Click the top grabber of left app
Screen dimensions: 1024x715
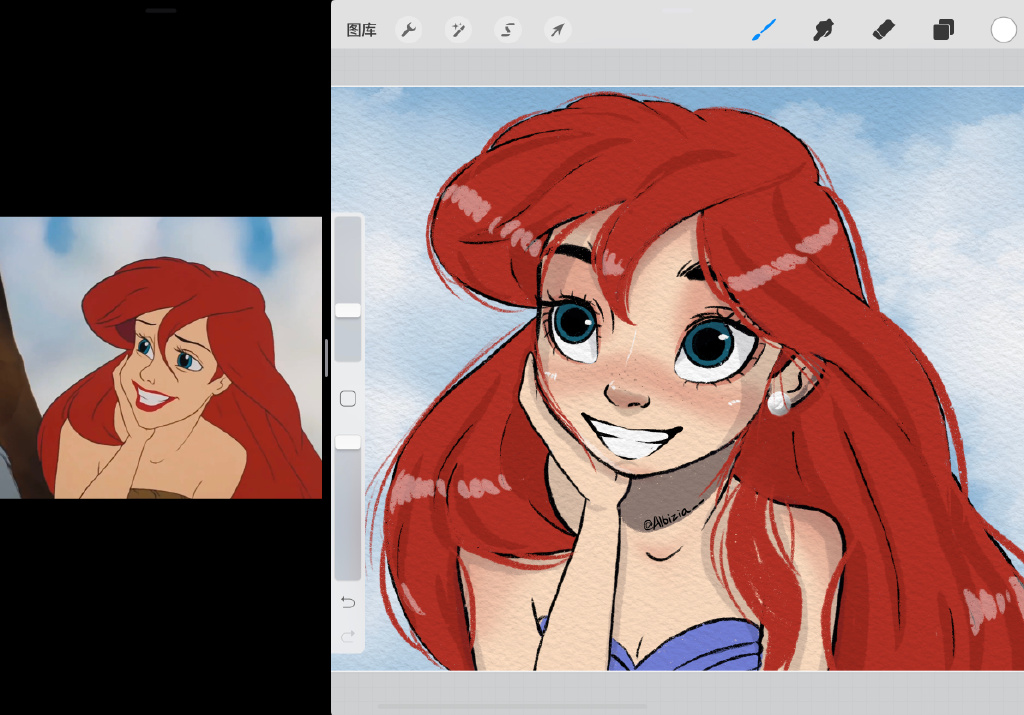click(161, 10)
